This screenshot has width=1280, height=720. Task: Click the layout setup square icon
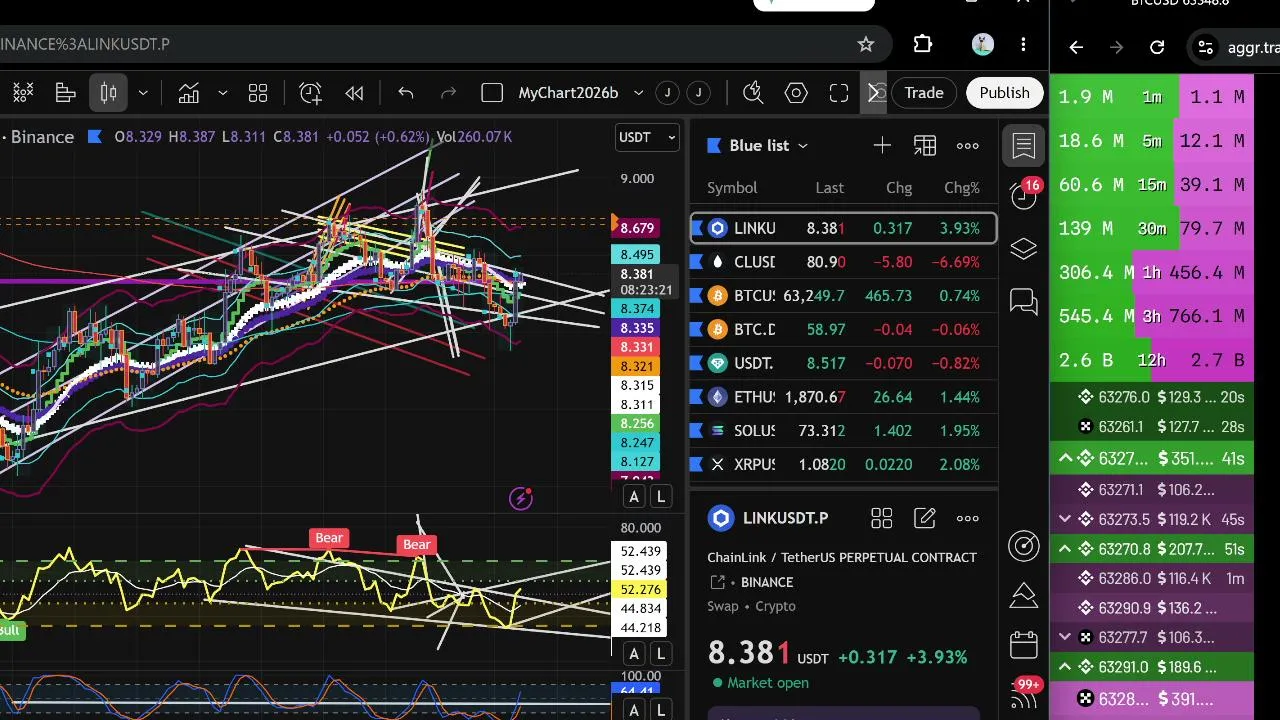[x=492, y=93]
